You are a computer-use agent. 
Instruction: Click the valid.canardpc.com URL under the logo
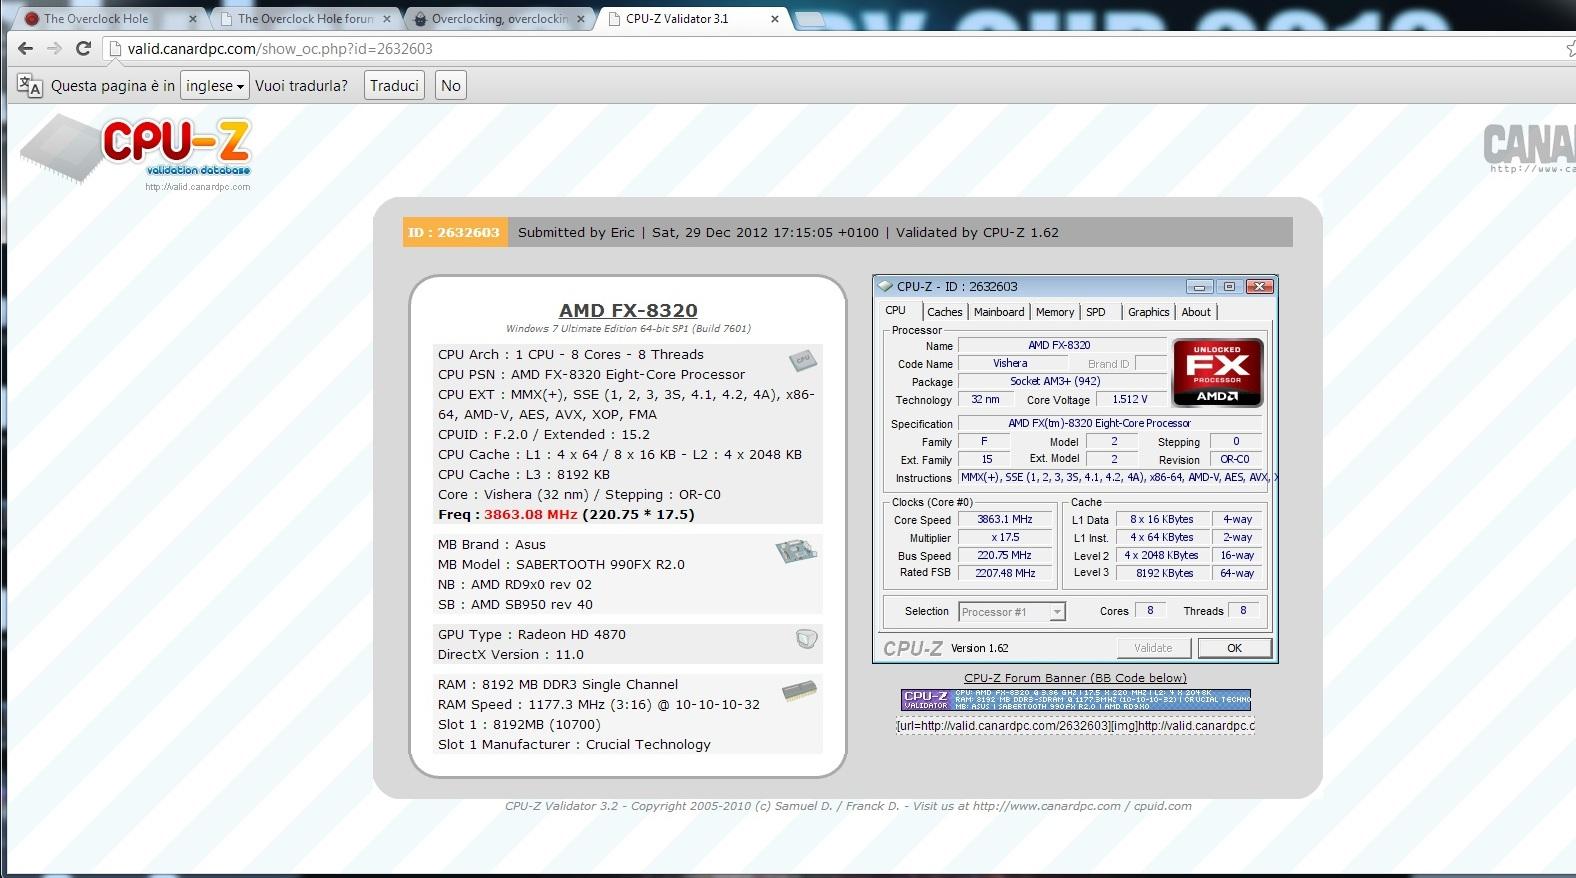click(x=198, y=187)
